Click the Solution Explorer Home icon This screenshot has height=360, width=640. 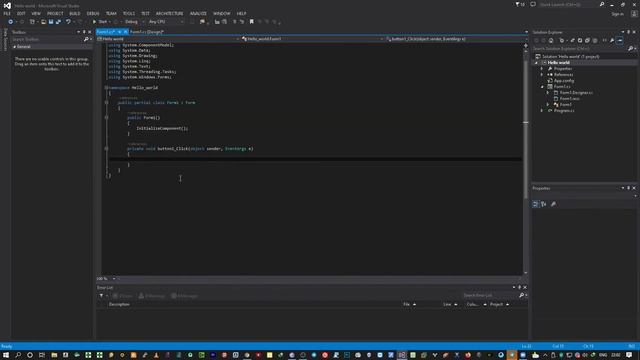551,40
